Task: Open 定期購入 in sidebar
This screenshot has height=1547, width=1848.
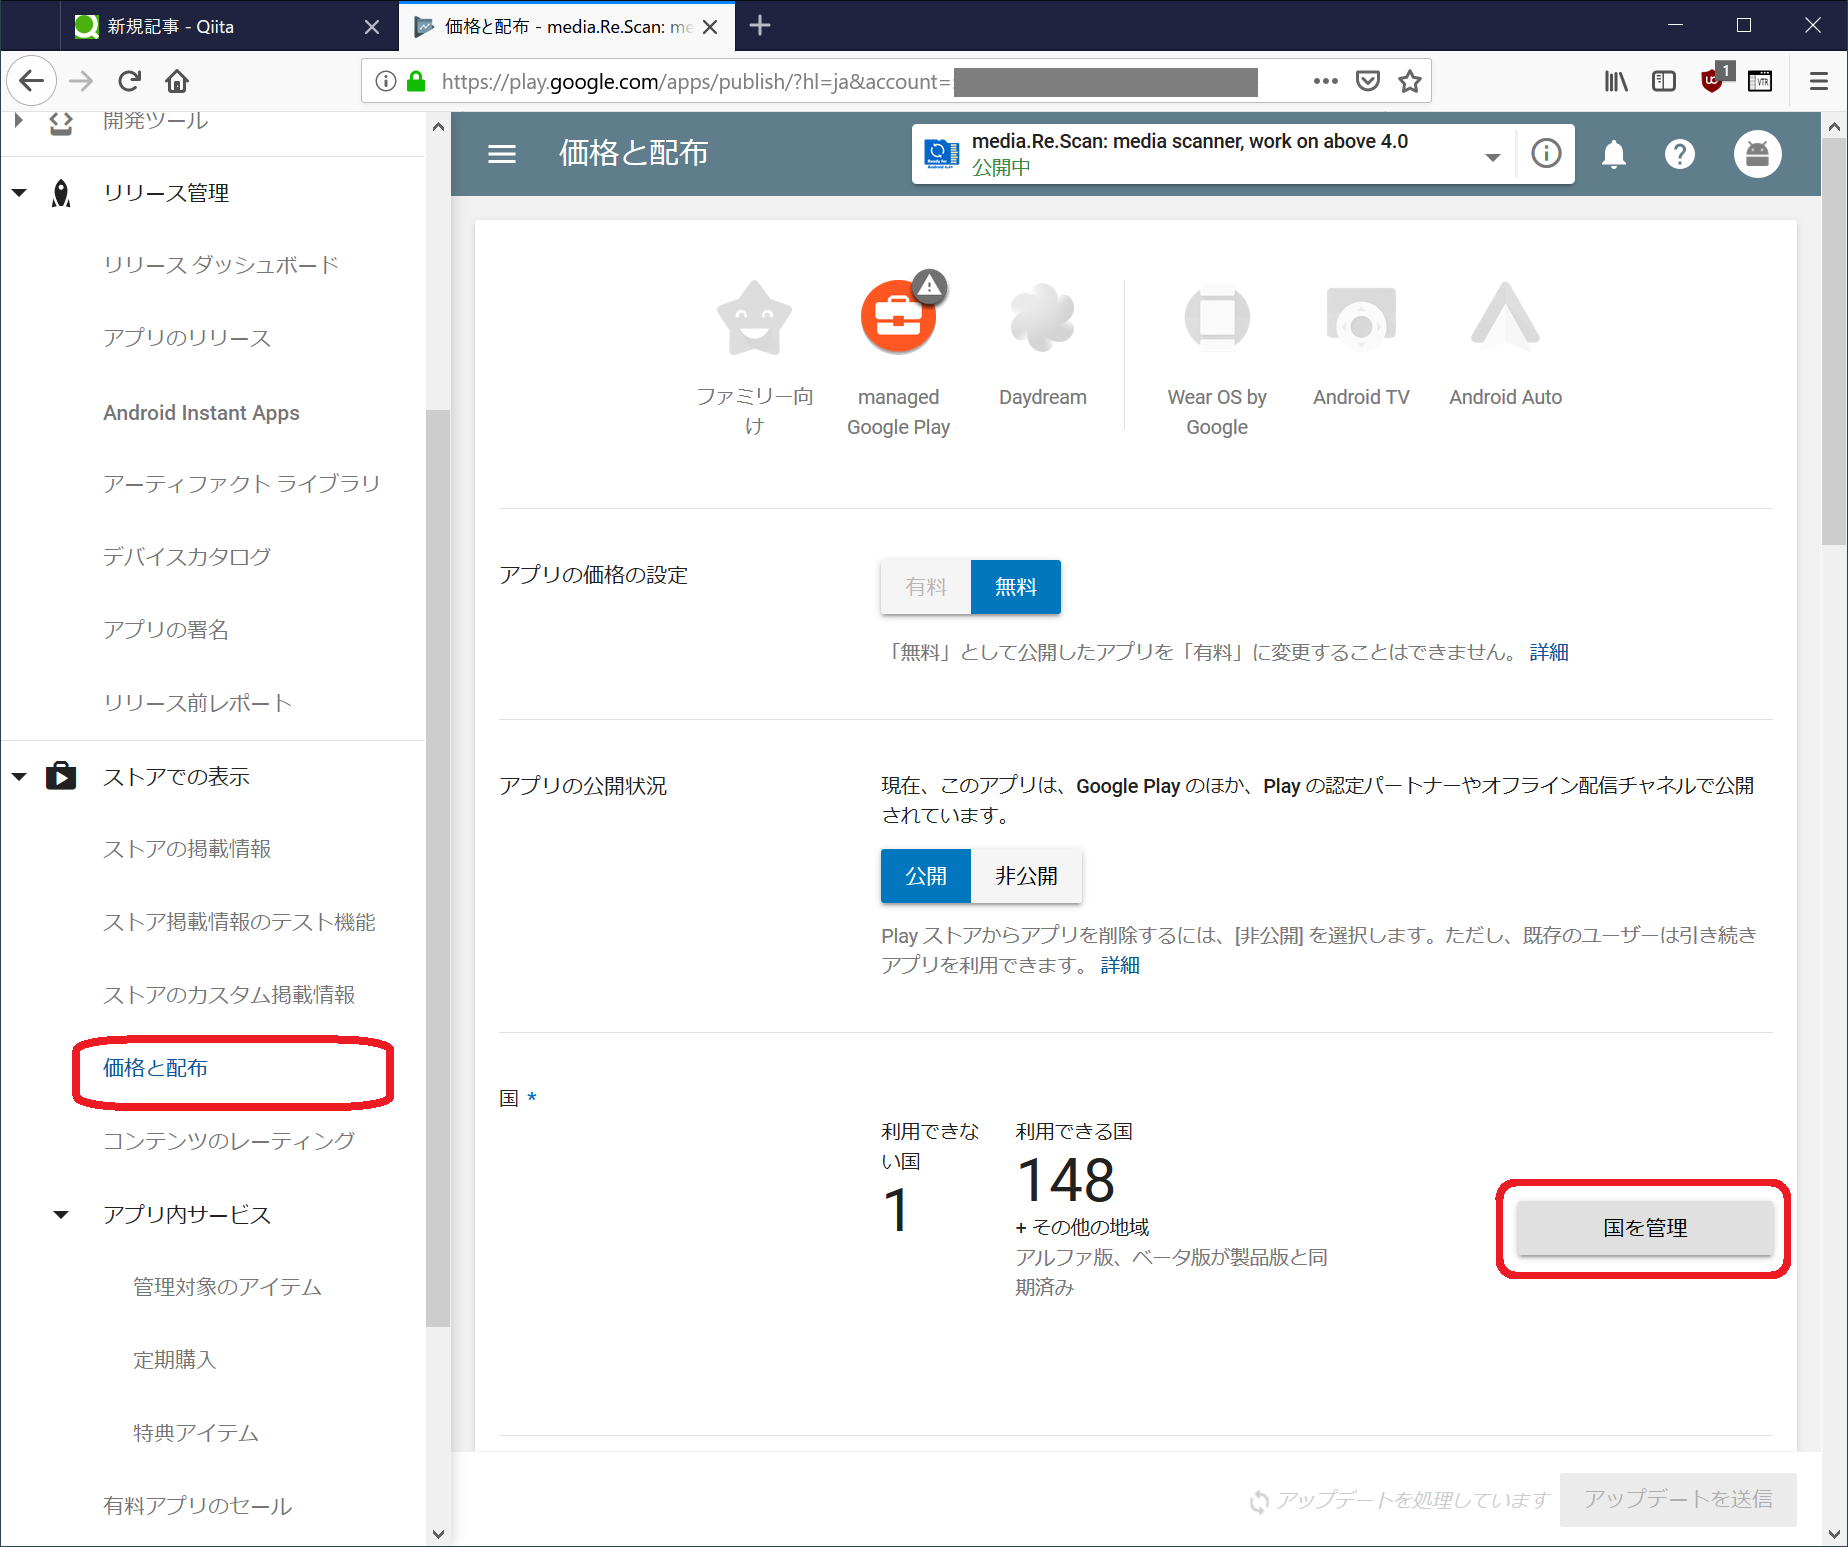Action: (x=175, y=1360)
